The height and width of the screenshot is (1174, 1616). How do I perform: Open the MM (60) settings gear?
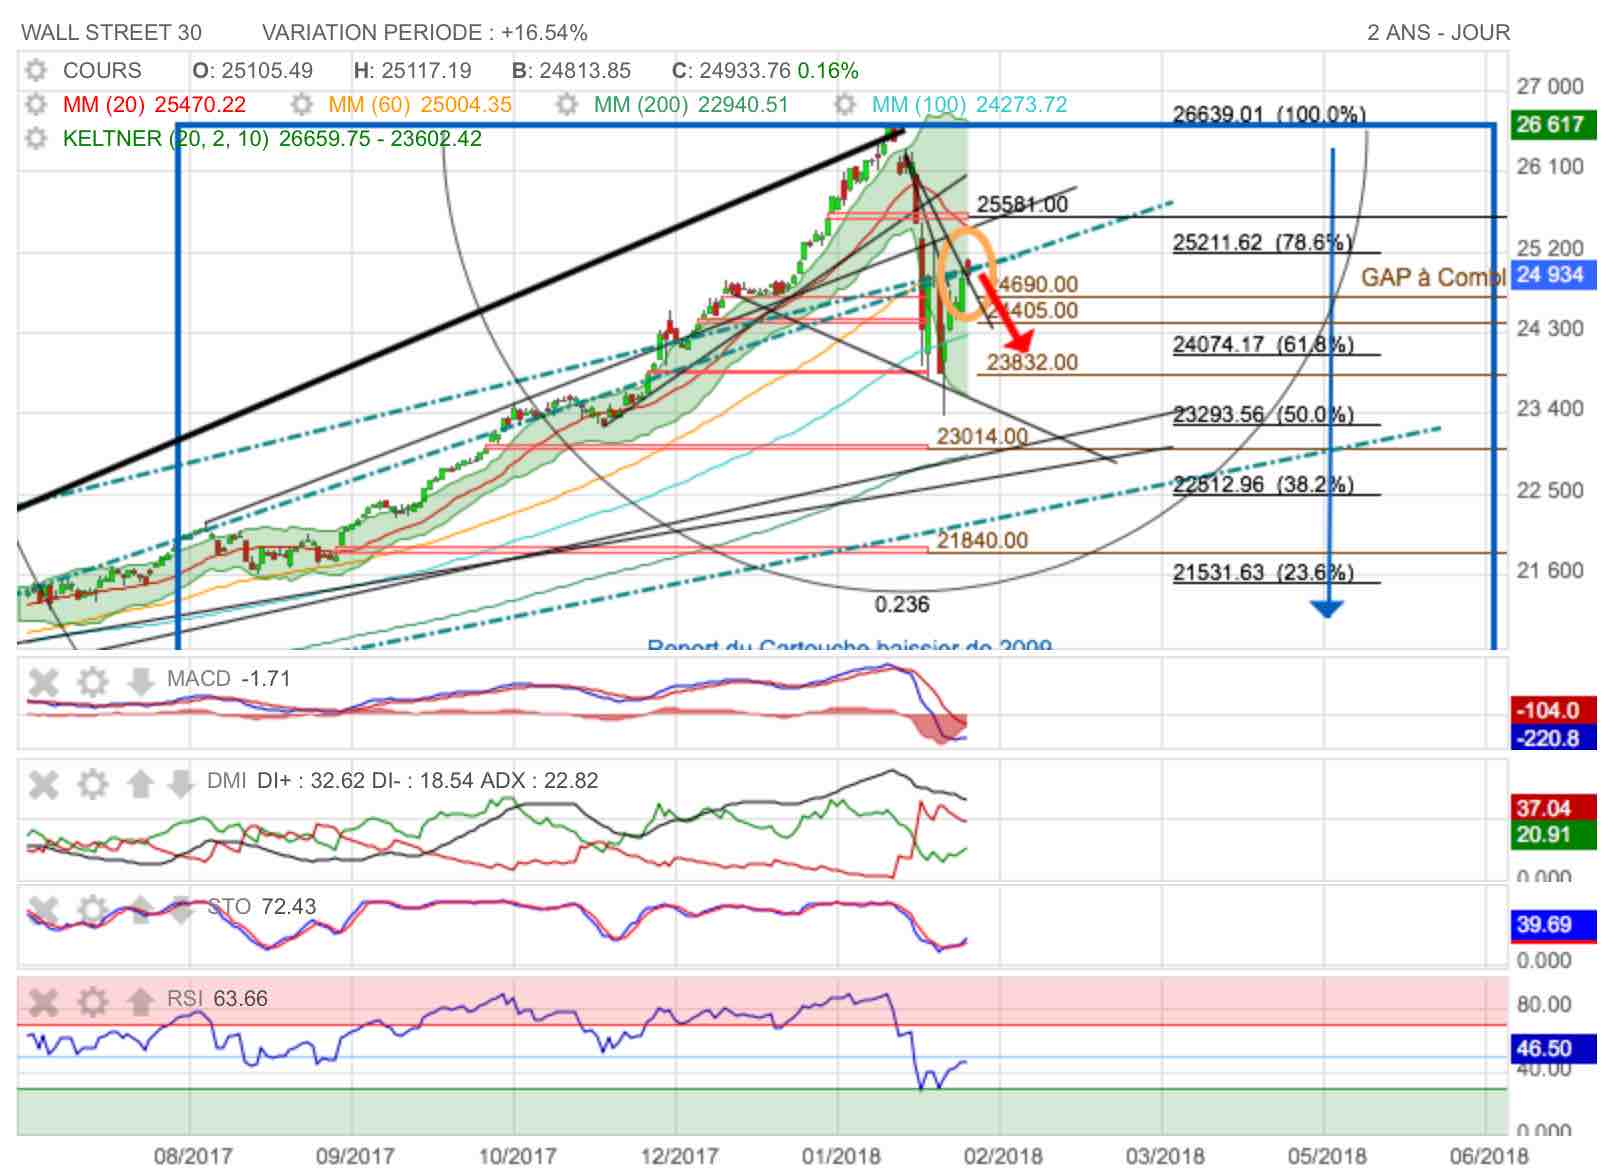(x=301, y=105)
